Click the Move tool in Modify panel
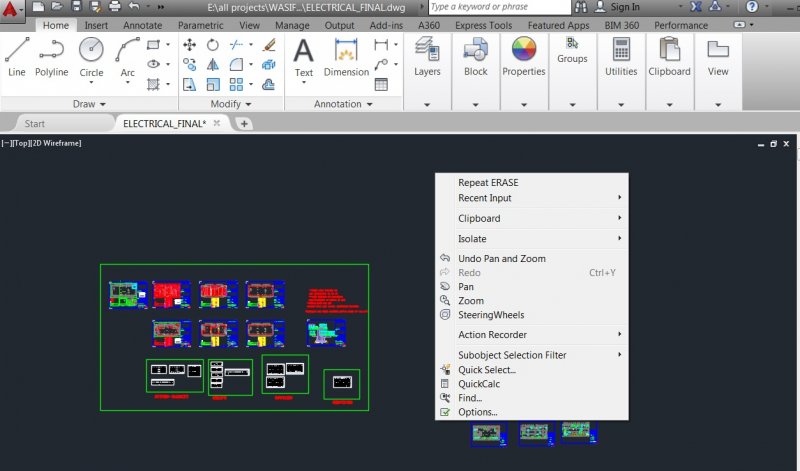Image resolution: width=800 pixels, height=471 pixels. [190, 46]
